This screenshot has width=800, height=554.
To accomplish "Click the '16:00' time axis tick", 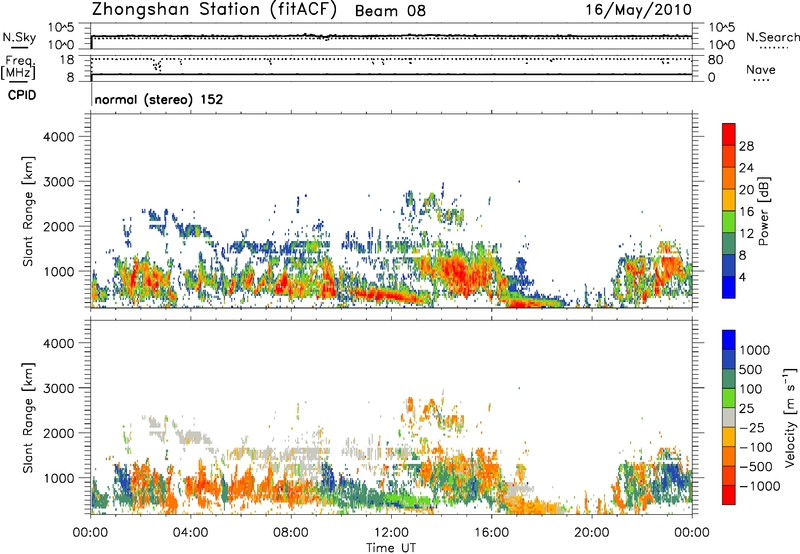I will (x=491, y=533).
